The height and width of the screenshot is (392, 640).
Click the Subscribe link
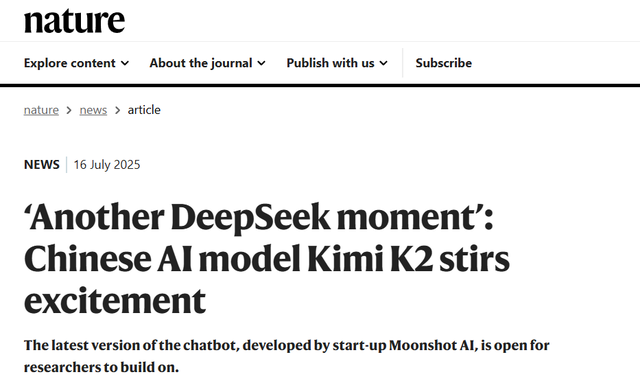(444, 63)
